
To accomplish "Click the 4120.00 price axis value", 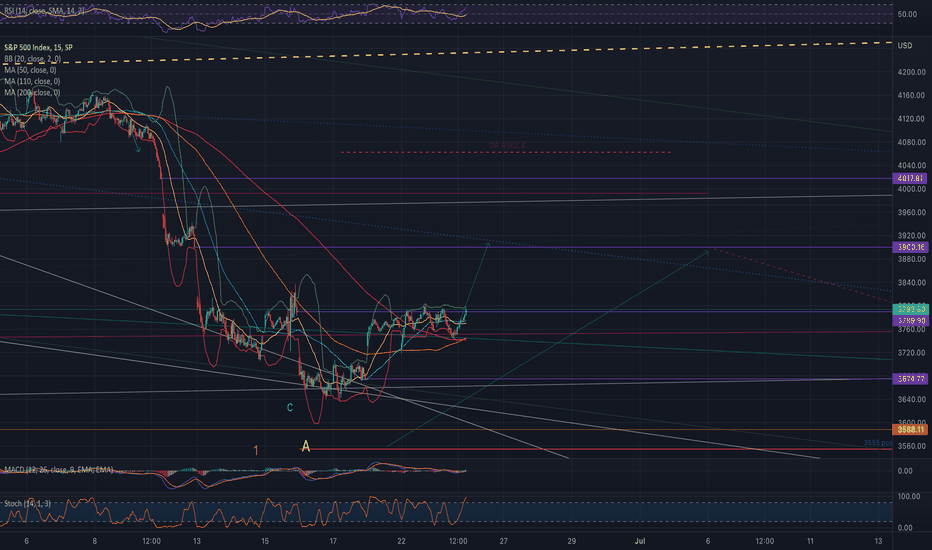I will (912, 119).
